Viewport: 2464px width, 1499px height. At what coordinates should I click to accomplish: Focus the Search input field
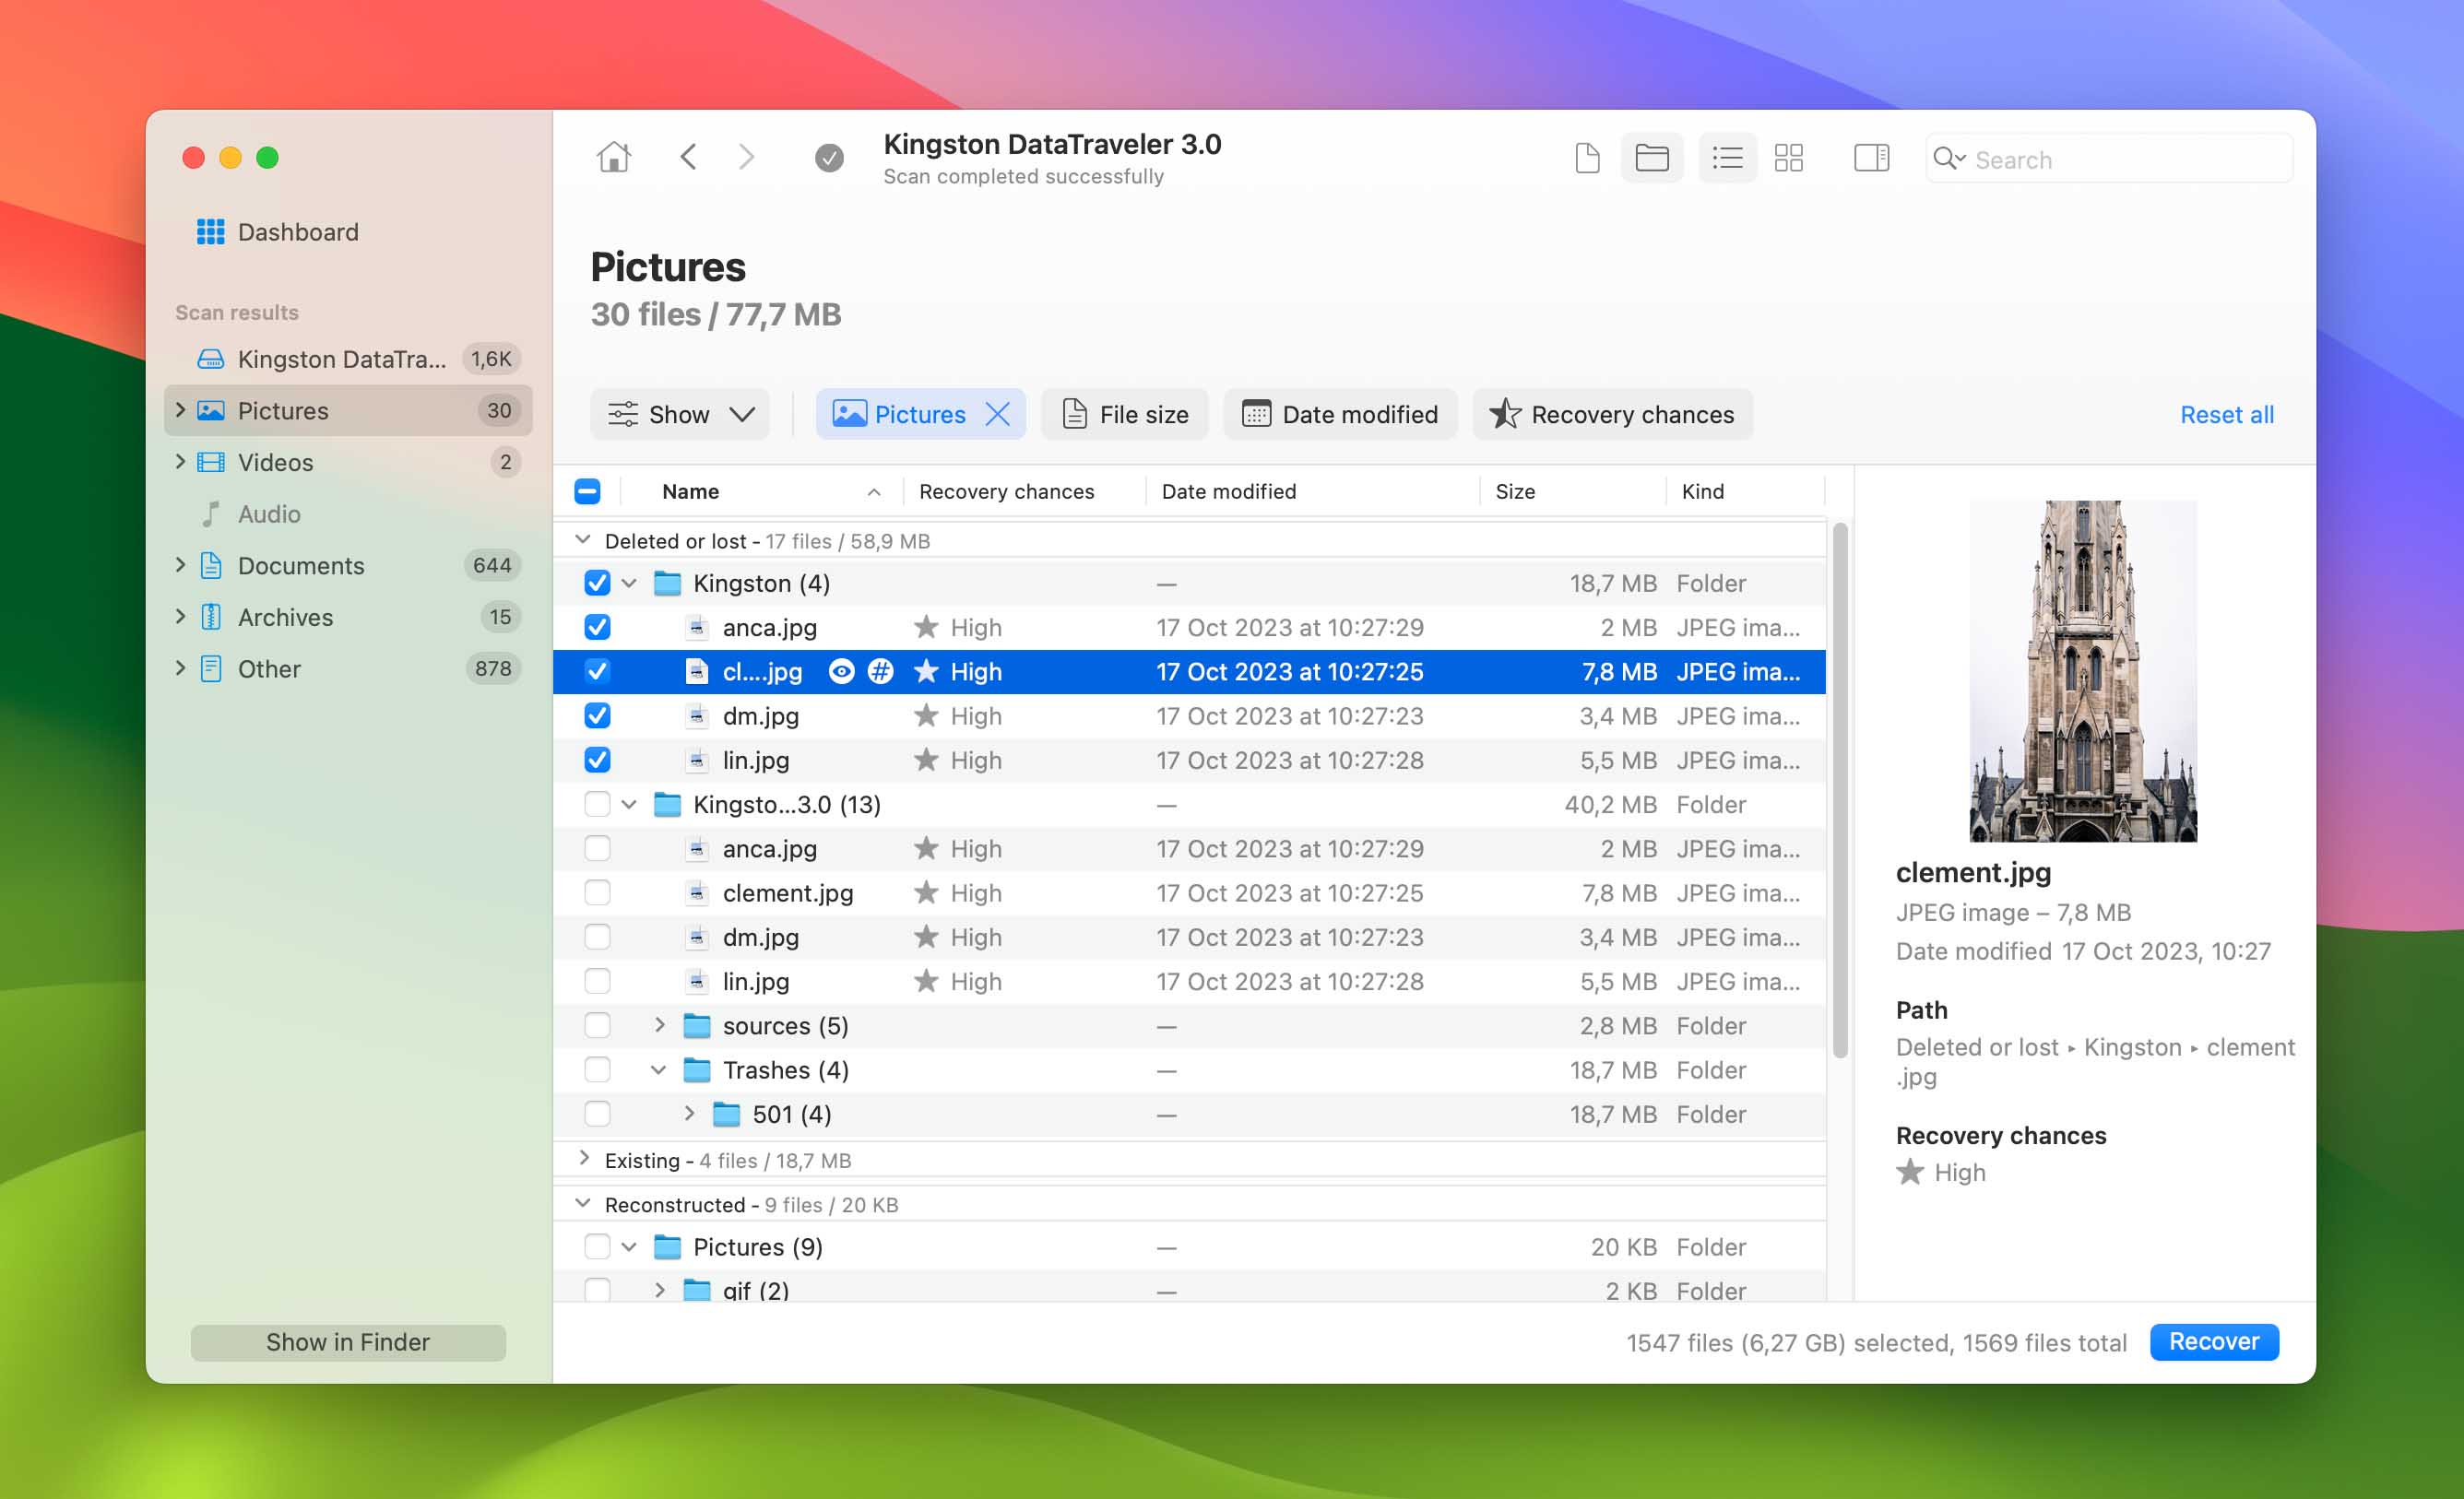pos(2109,158)
